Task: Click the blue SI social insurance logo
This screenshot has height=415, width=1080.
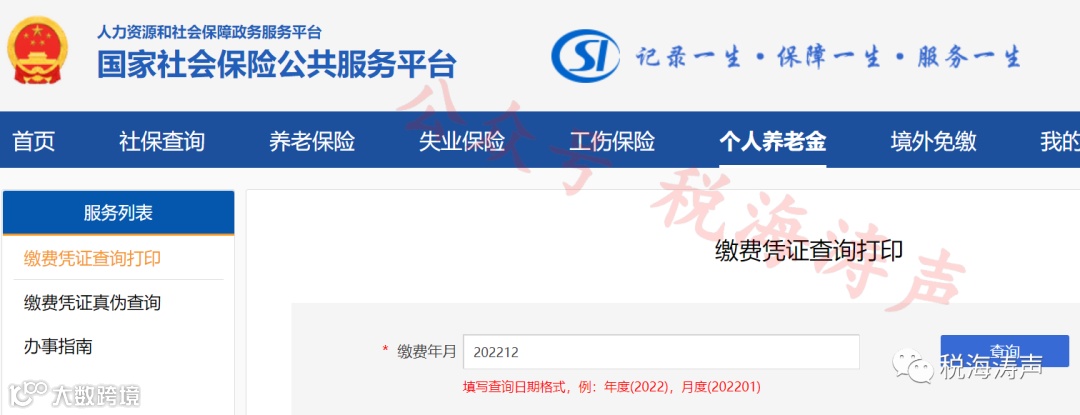Action: coord(585,55)
